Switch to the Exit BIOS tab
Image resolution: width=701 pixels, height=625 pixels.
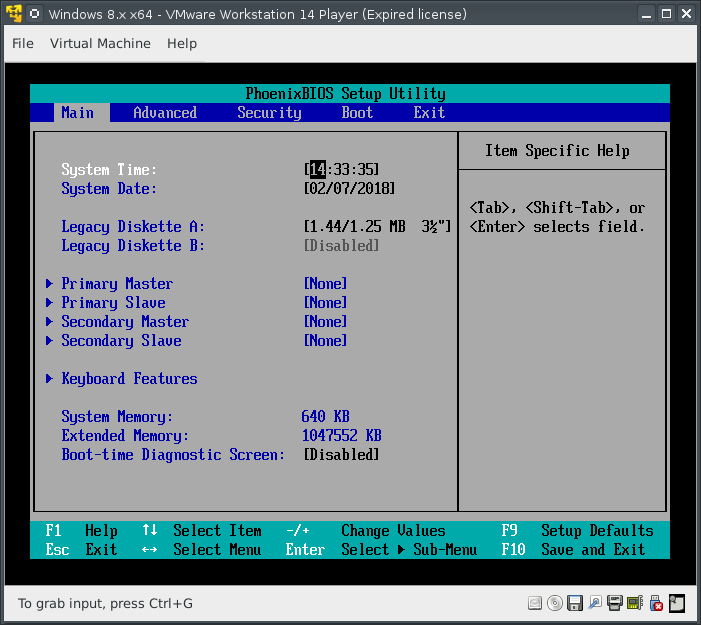click(x=429, y=113)
